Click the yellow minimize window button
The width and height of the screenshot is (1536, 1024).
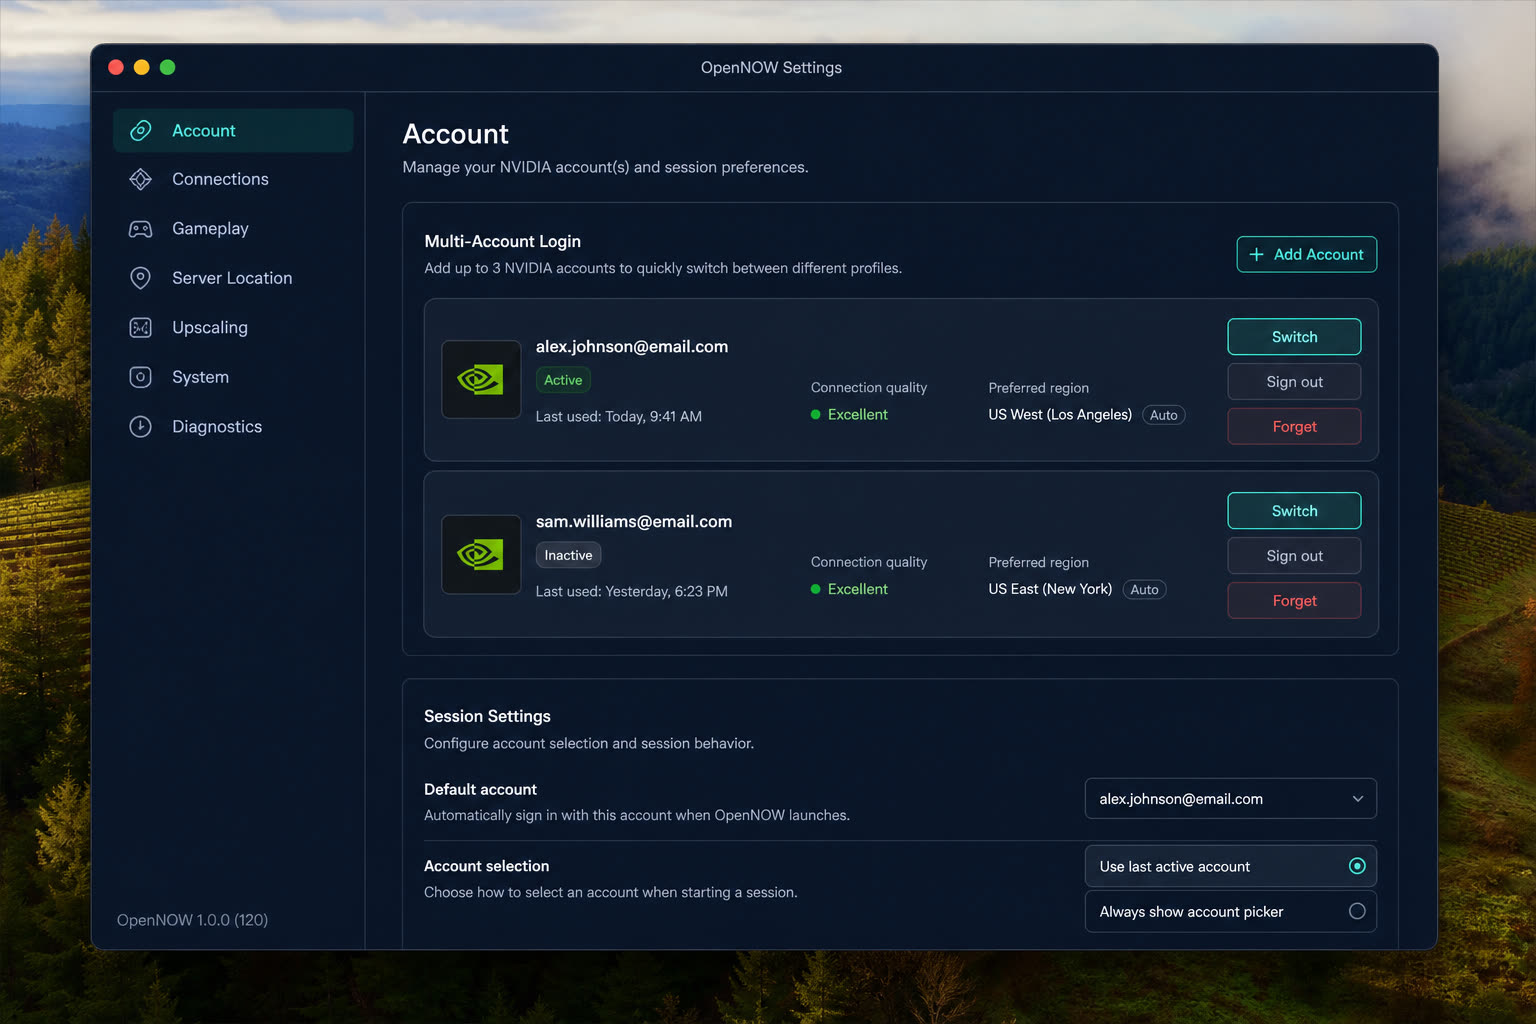tap(142, 67)
